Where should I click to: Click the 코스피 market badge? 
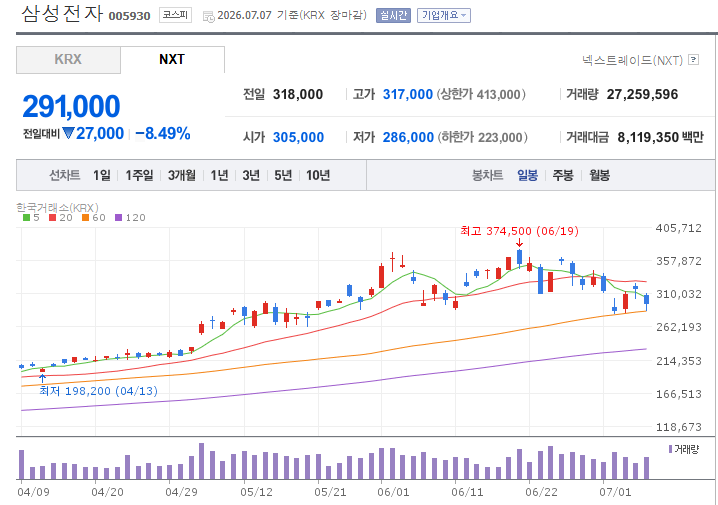[175, 15]
